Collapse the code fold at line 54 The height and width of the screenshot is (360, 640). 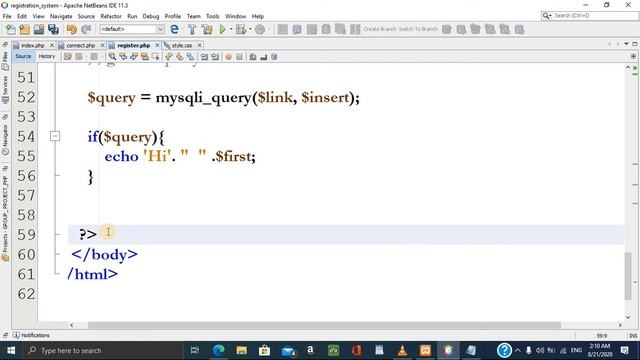[55, 136]
